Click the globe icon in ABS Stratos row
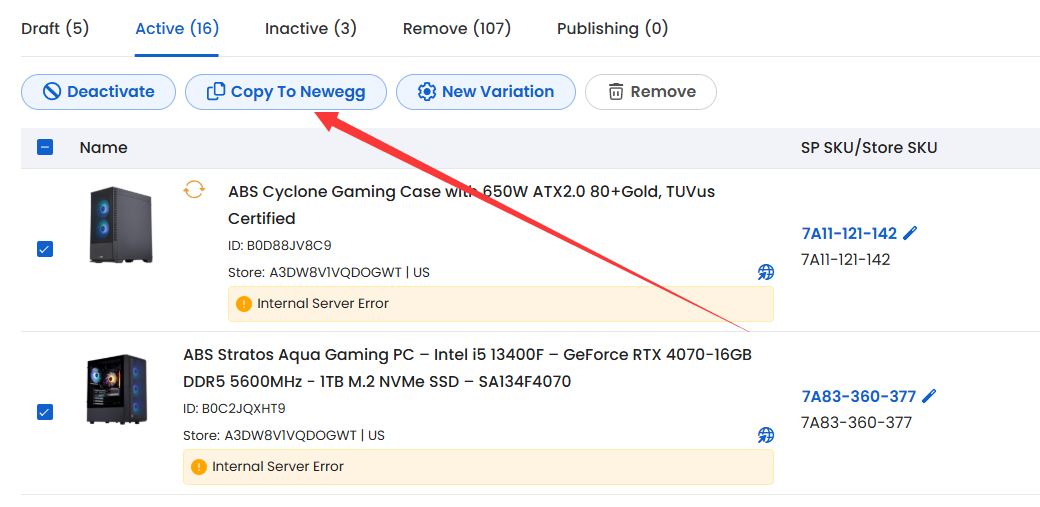This screenshot has width=1040, height=507. (x=765, y=435)
